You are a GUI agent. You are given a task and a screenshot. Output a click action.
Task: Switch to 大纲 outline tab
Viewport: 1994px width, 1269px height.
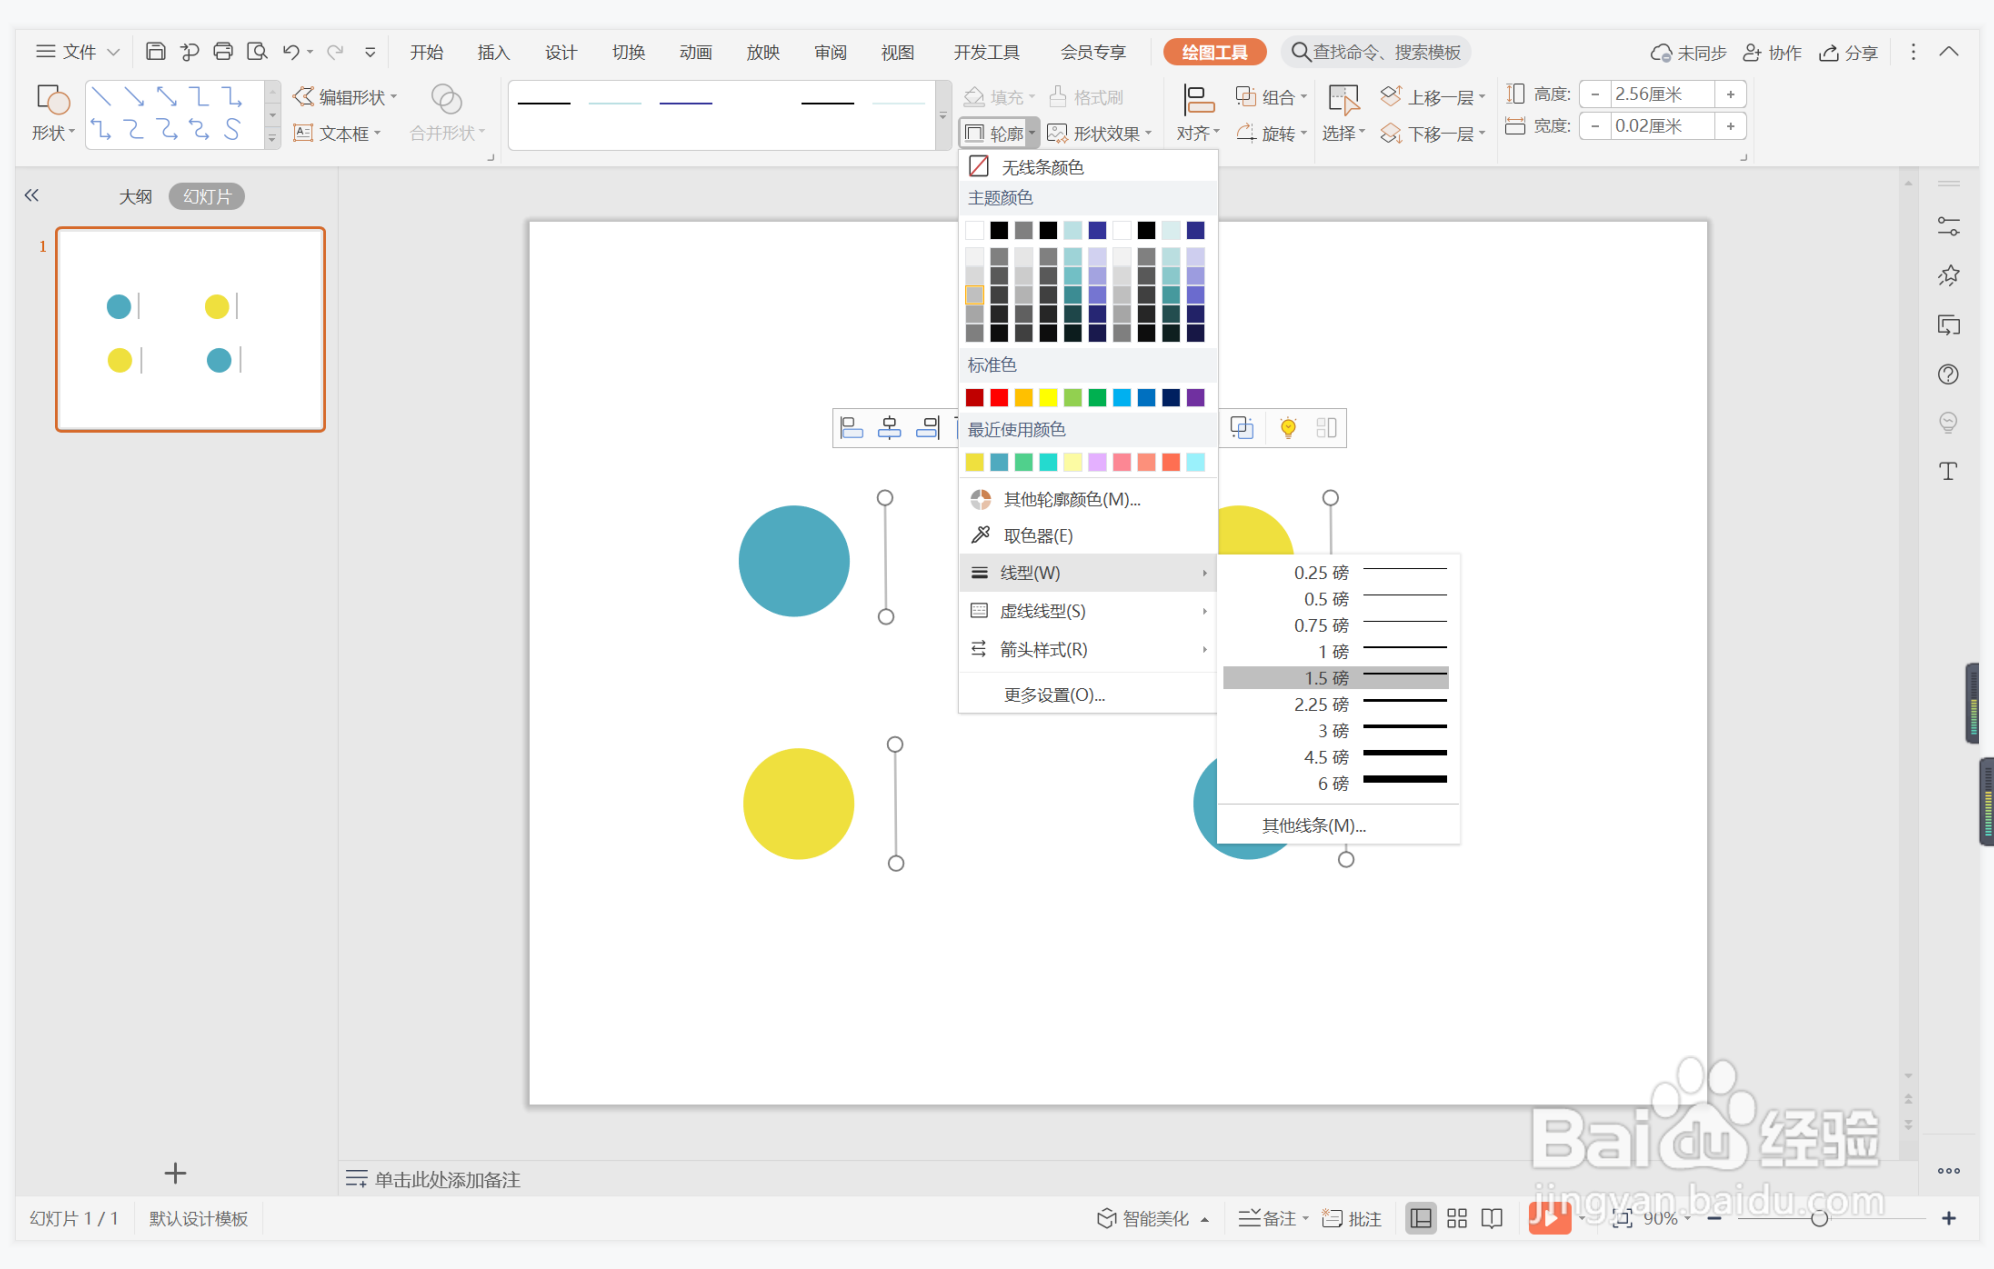136,196
